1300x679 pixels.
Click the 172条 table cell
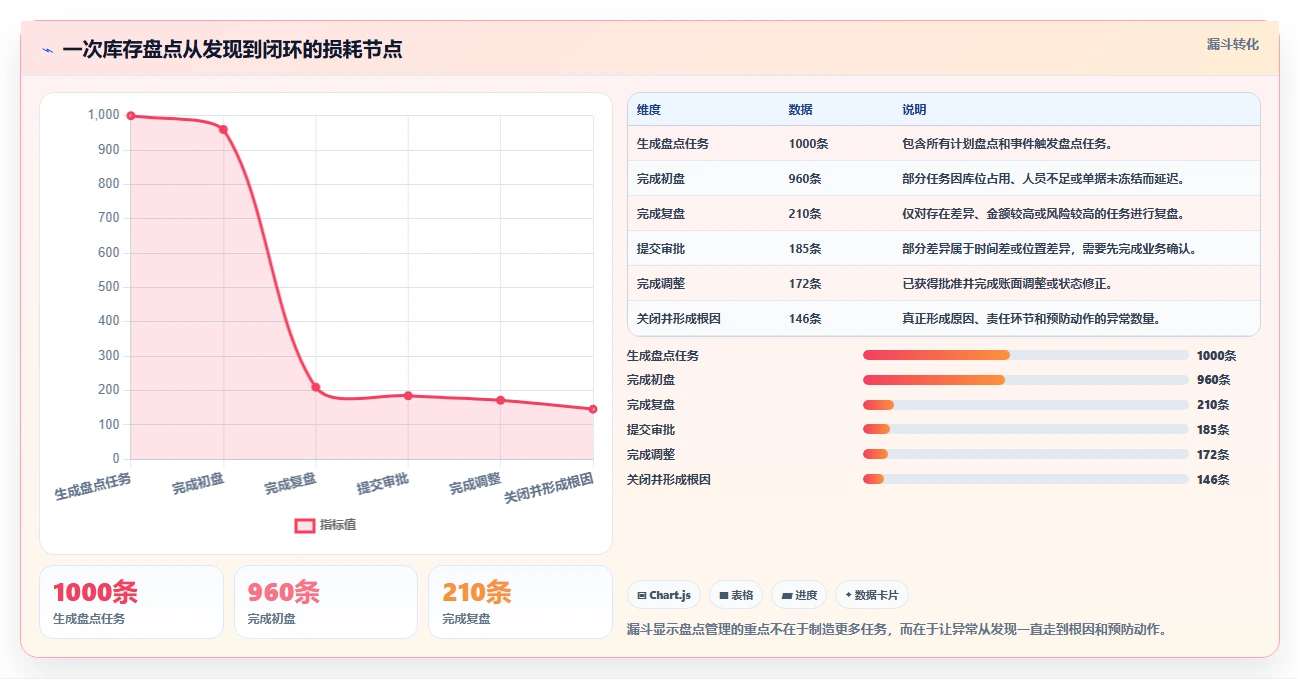pos(805,284)
